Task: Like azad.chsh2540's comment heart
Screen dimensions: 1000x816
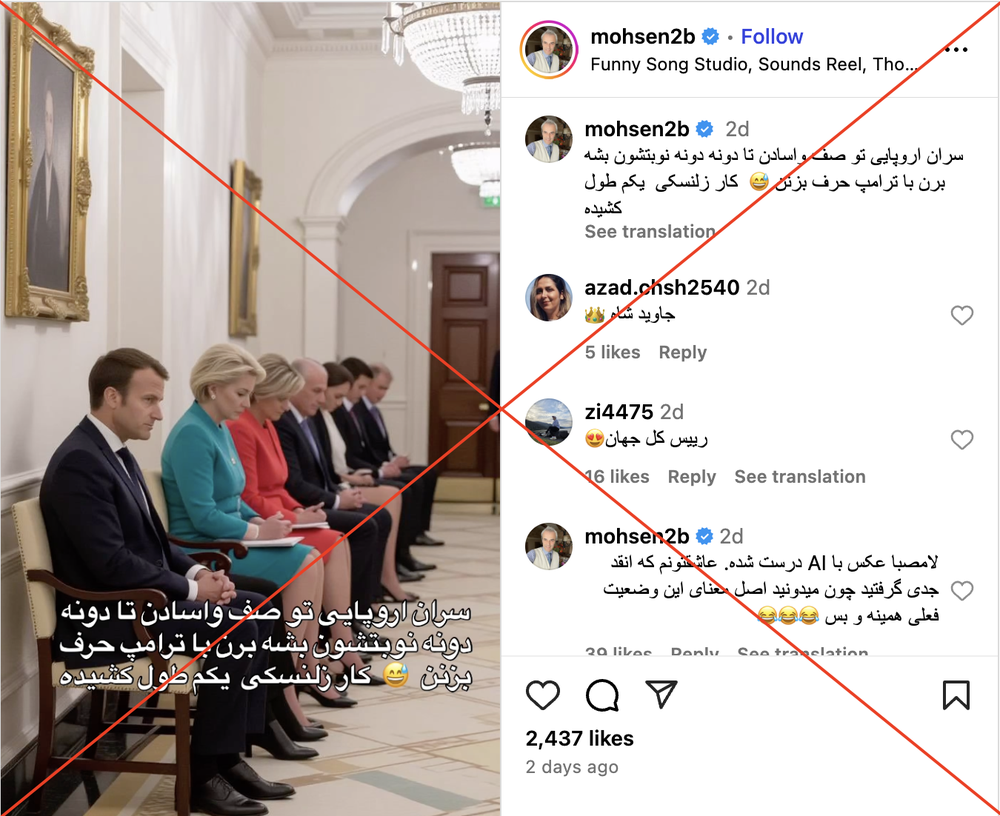Action: click(x=962, y=315)
